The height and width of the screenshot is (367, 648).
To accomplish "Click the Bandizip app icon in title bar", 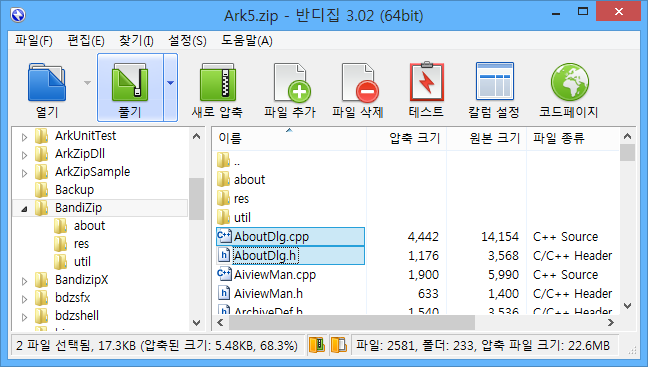I will click(18, 15).
